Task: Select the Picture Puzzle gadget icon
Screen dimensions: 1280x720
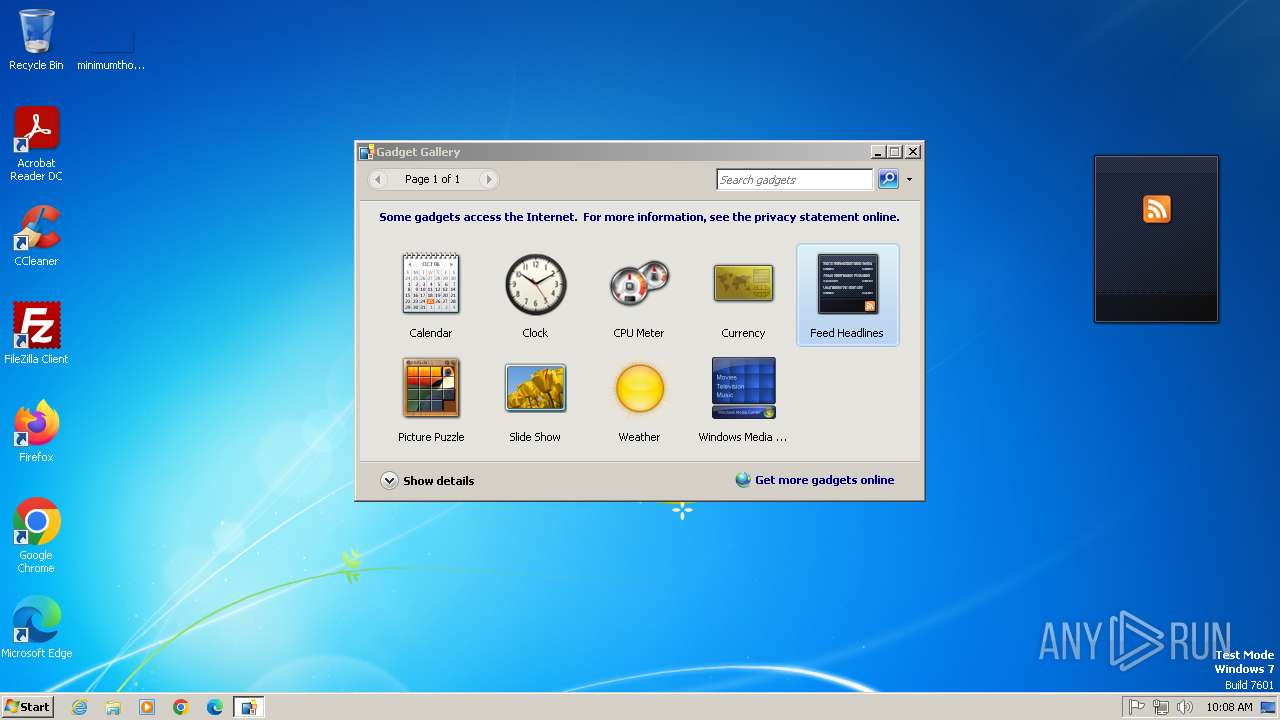Action: point(431,388)
